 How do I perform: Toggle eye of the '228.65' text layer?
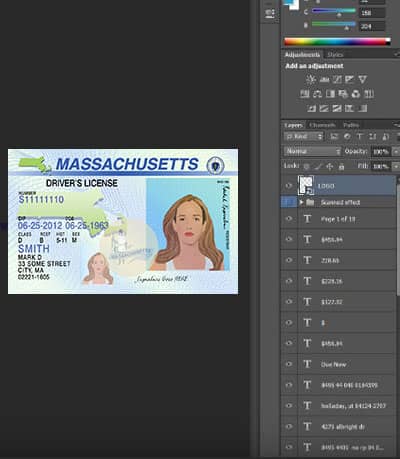click(289, 260)
